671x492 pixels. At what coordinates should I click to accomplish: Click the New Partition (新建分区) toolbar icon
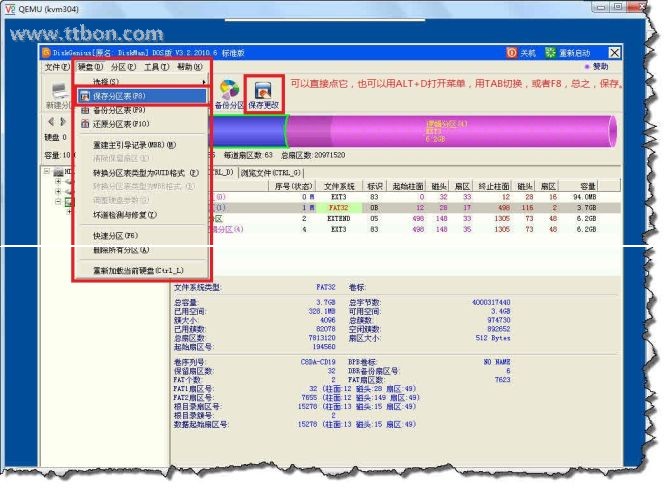[60, 91]
